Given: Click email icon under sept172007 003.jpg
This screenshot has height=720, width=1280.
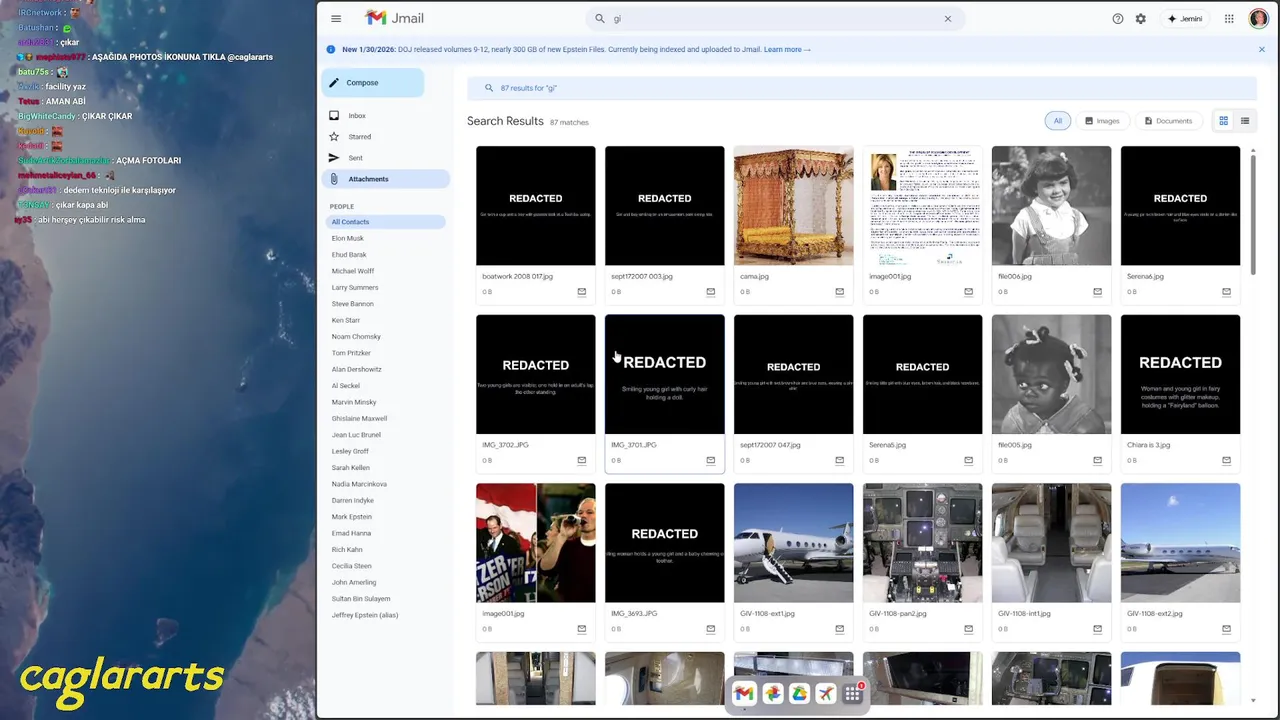Looking at the screenshot, I should 711,292.
